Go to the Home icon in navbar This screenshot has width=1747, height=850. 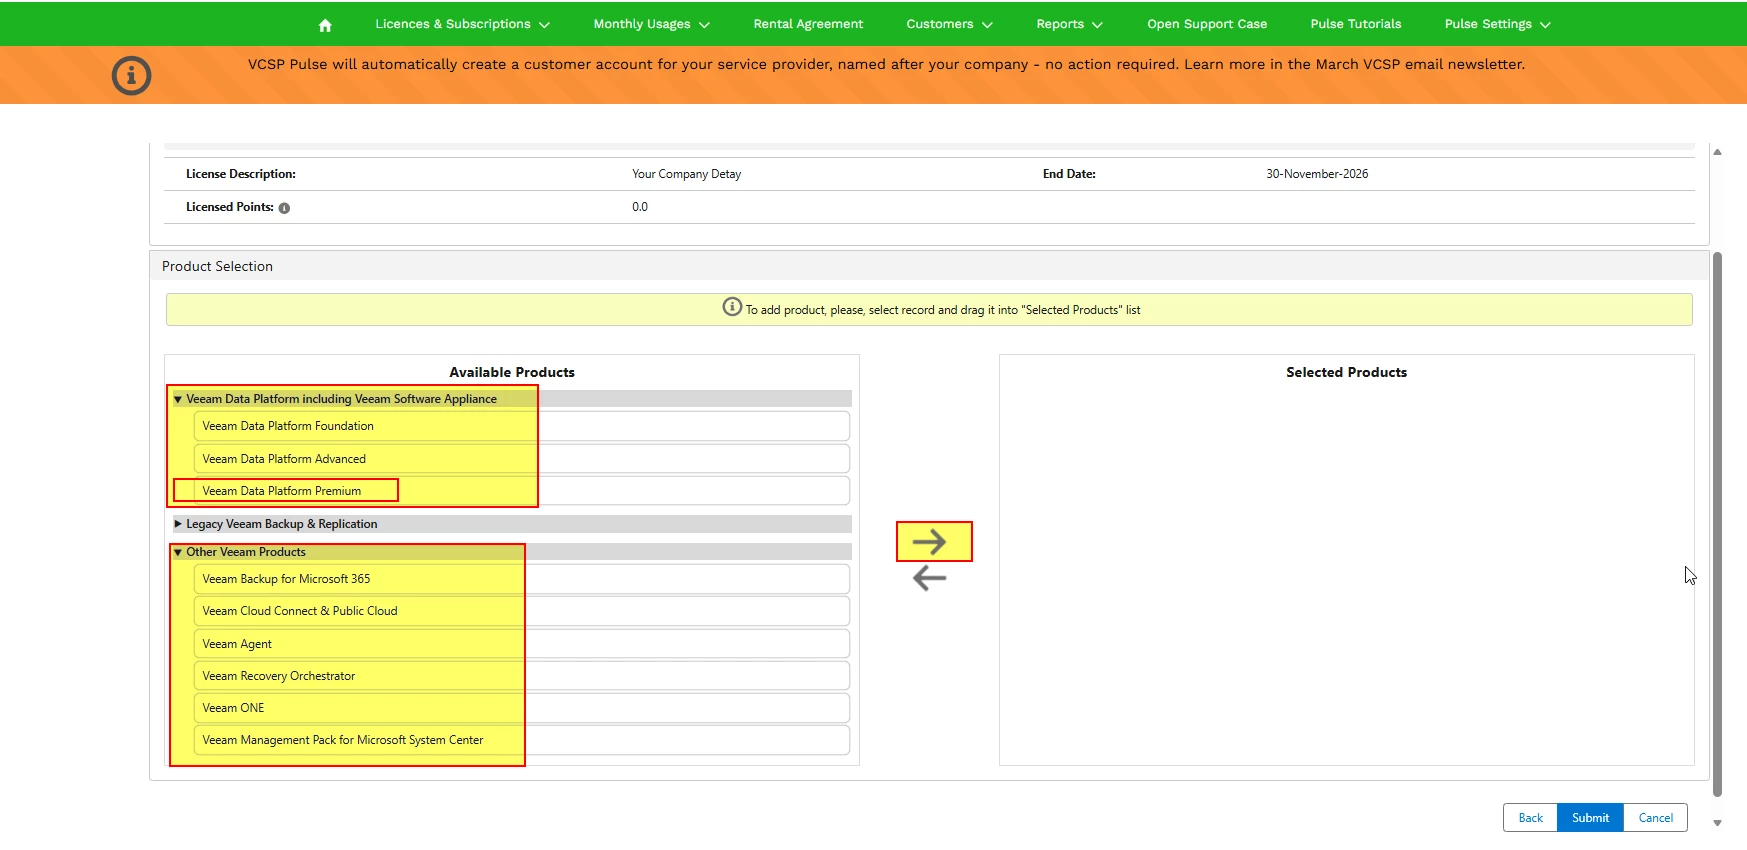[x=324, y=25]
